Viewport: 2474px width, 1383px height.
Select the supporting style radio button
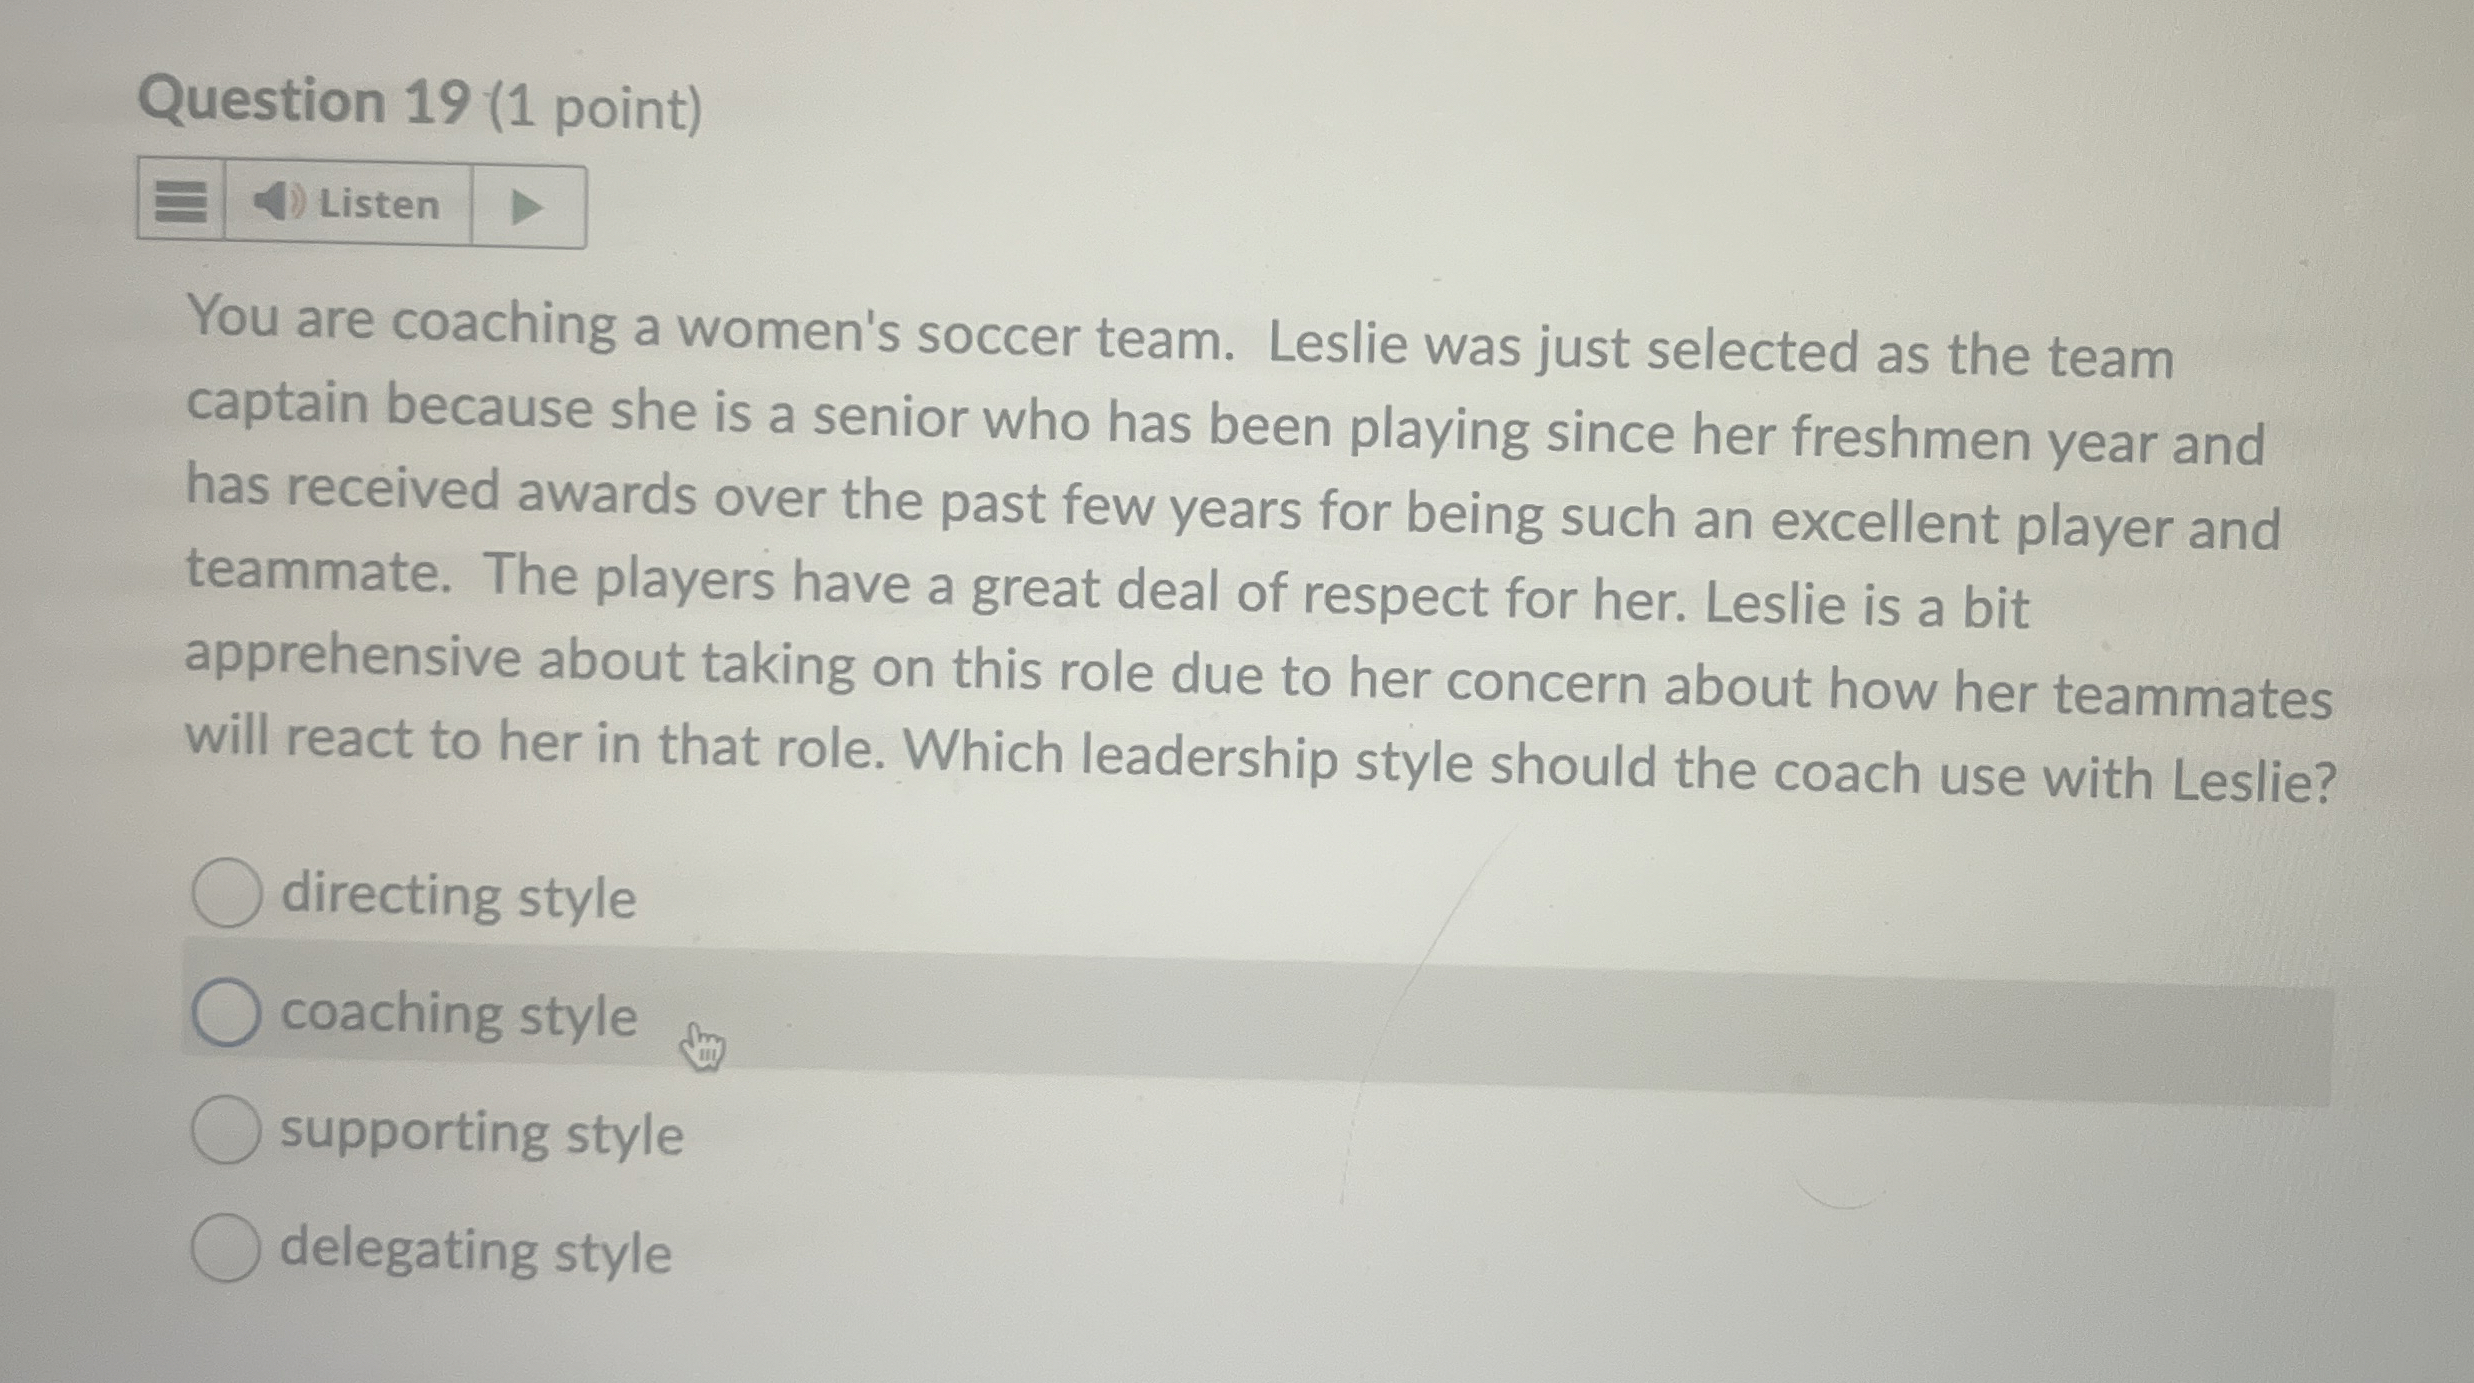point(226,1131)
